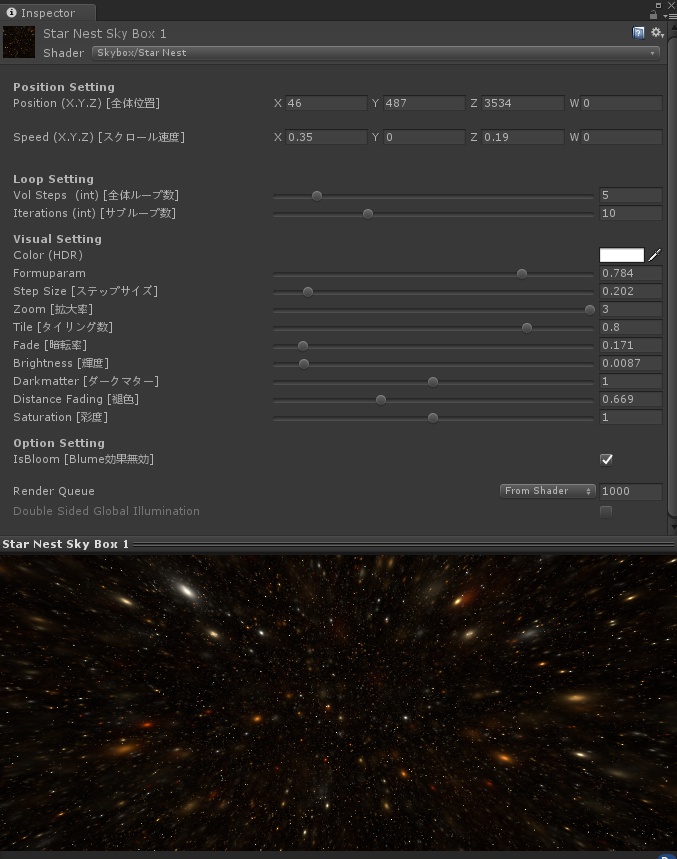Click the Iterations slider handle
677x859 pixels.
[368, 214]
